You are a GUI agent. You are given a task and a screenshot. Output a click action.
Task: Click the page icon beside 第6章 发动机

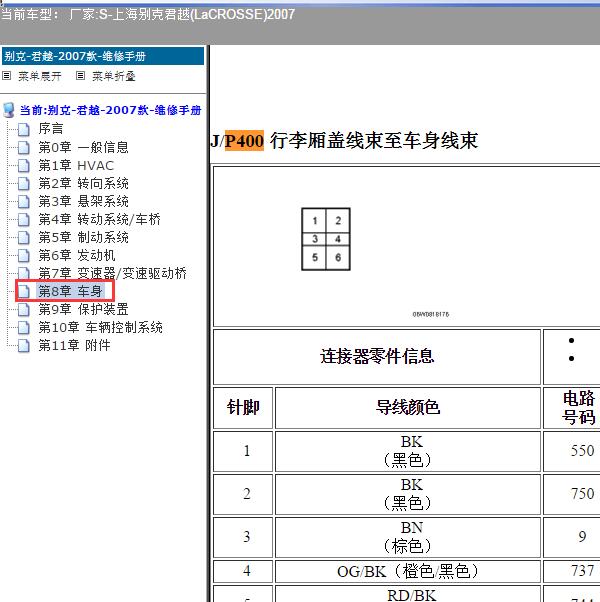point(24,255)
